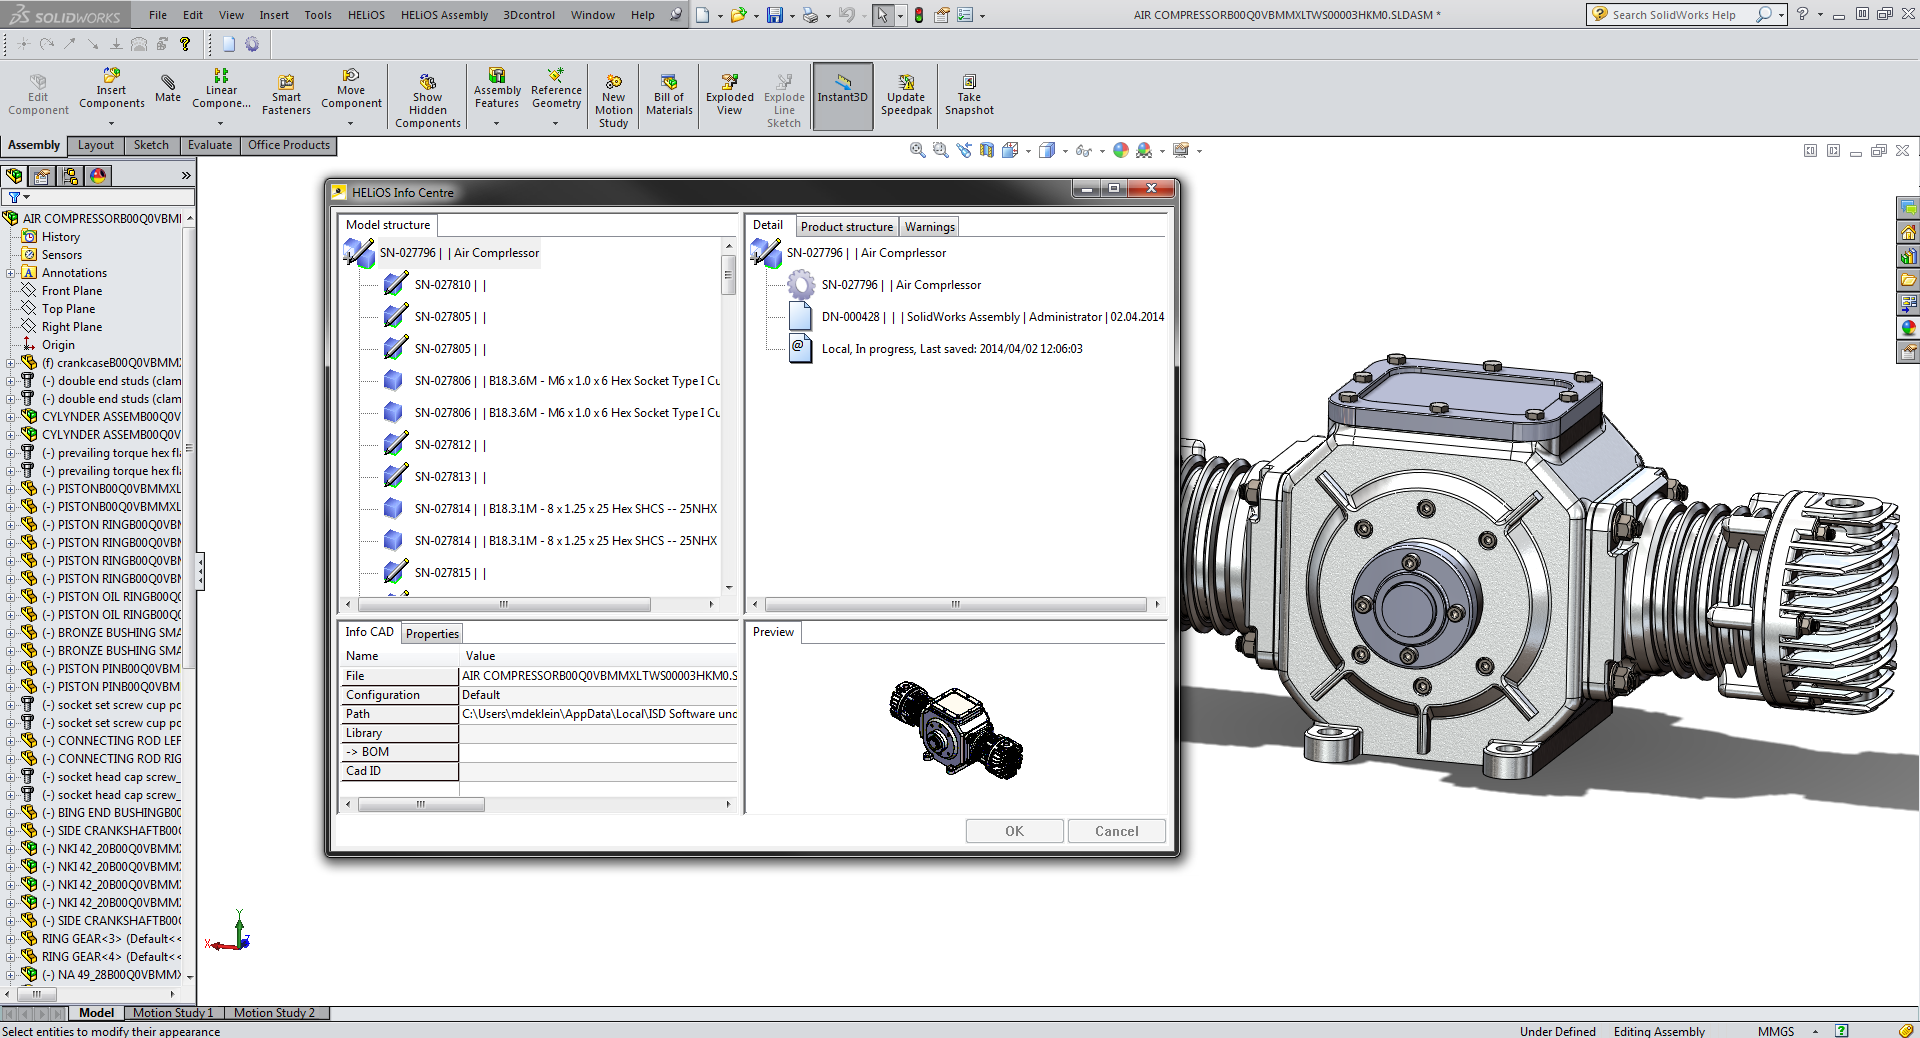Select the Mate tool
Viewport: 1920px width, 1038px height.
(168, 88)
